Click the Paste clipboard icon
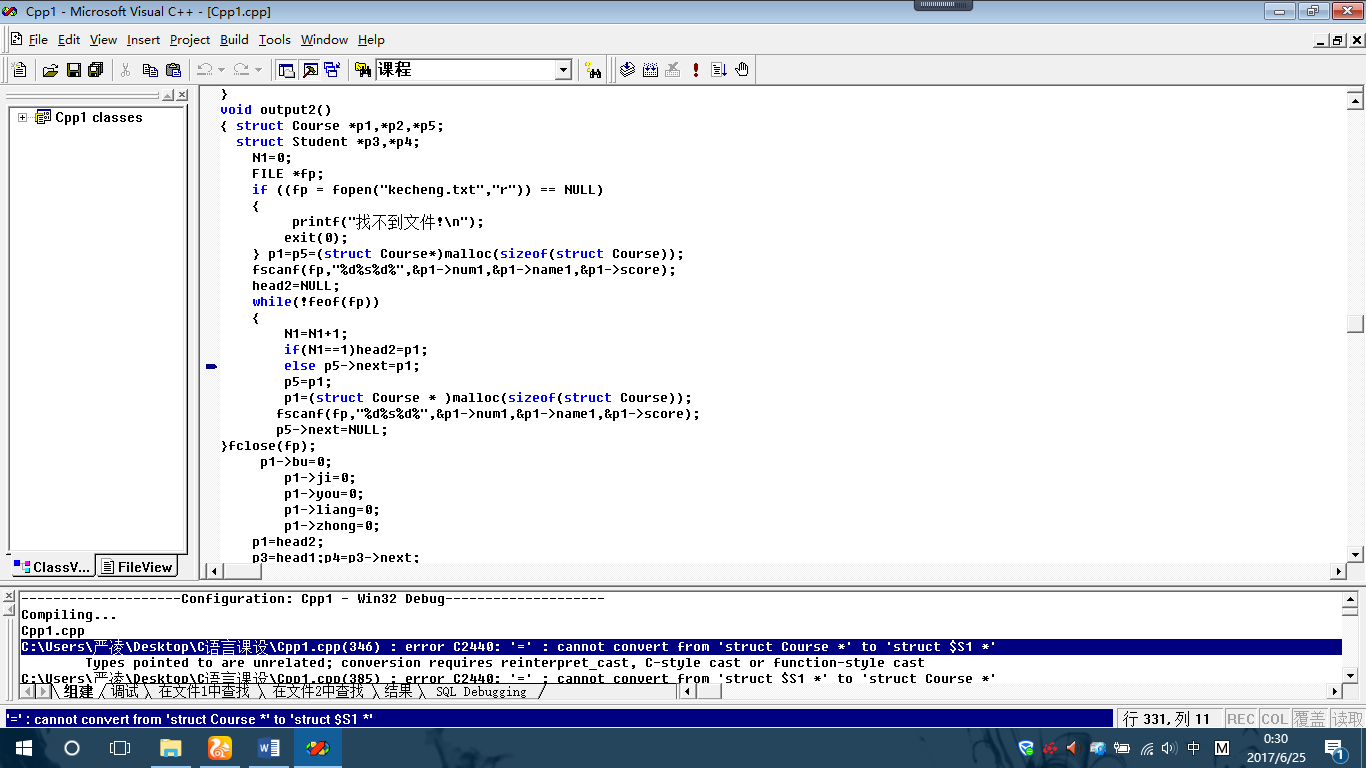 click(173, 70)
